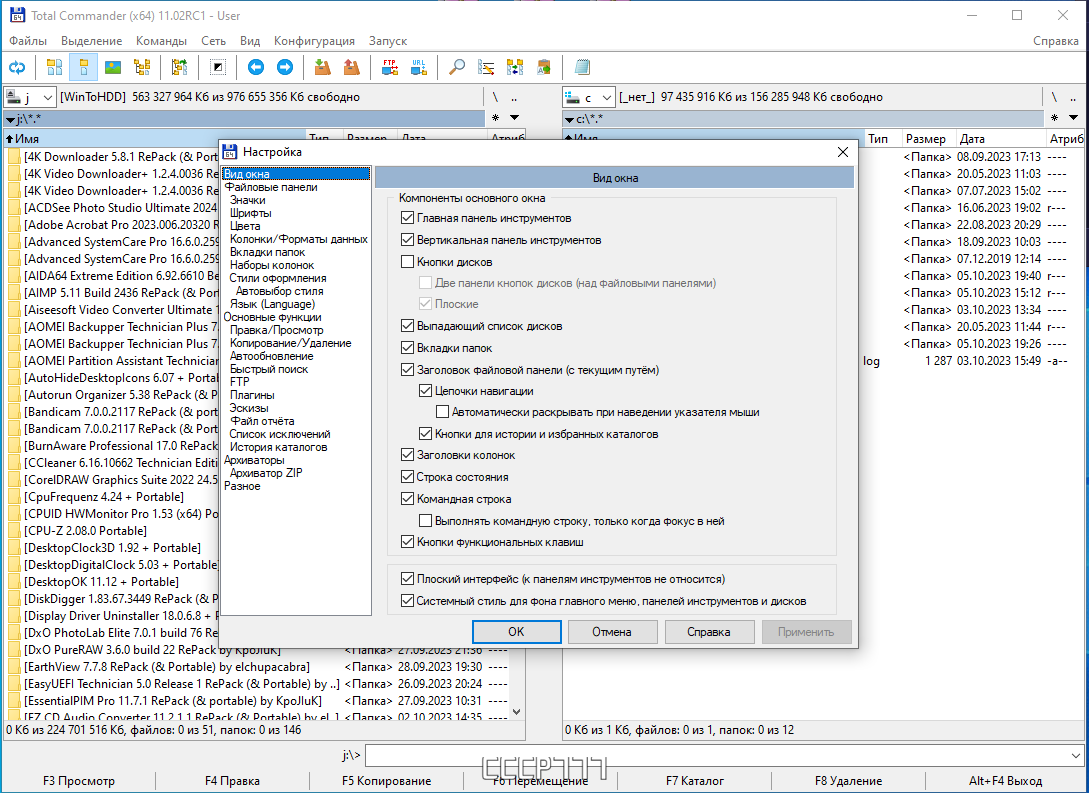
Task: Open the notepad toolbar icon
Action: pos(583,67)
